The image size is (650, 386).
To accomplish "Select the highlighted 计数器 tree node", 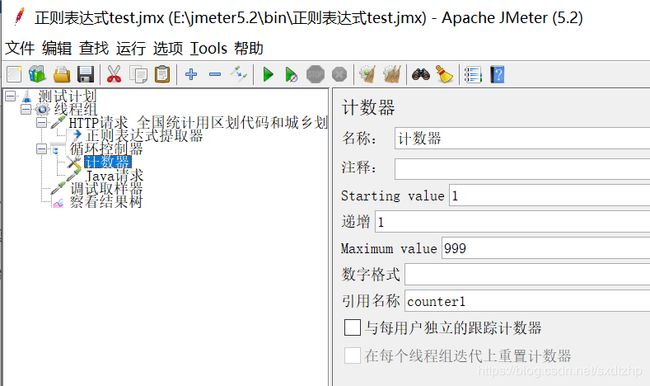I will pos(108,162).
